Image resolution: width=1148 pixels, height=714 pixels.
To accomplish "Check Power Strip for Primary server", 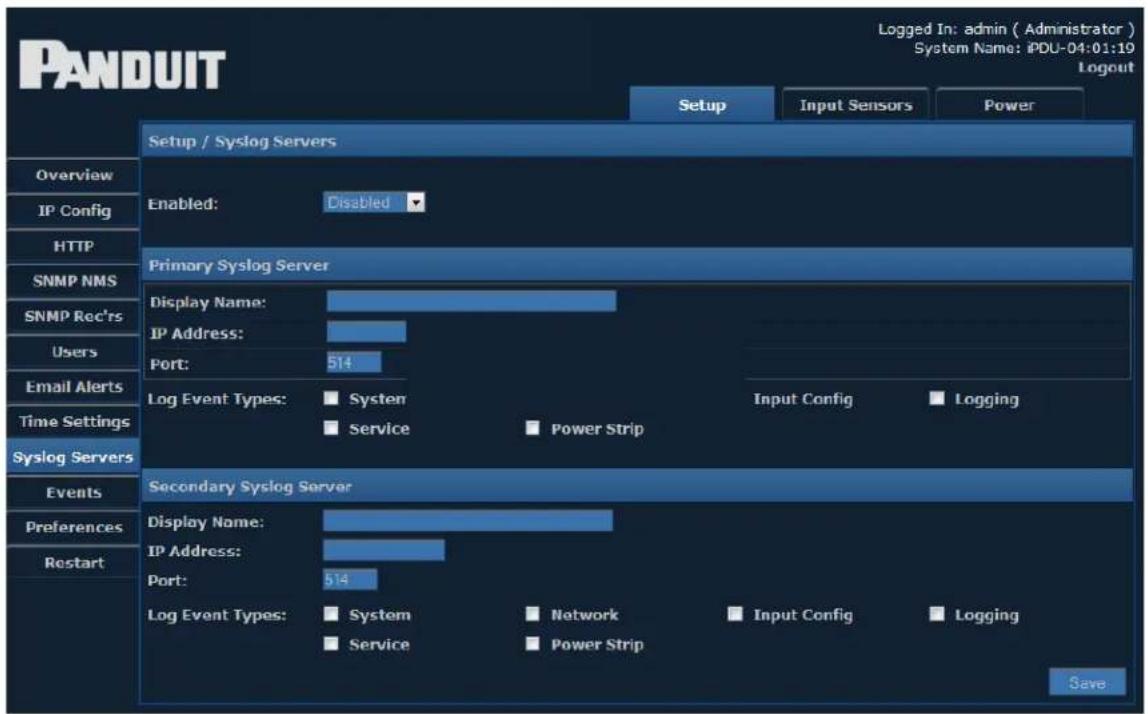I will 533,428.
